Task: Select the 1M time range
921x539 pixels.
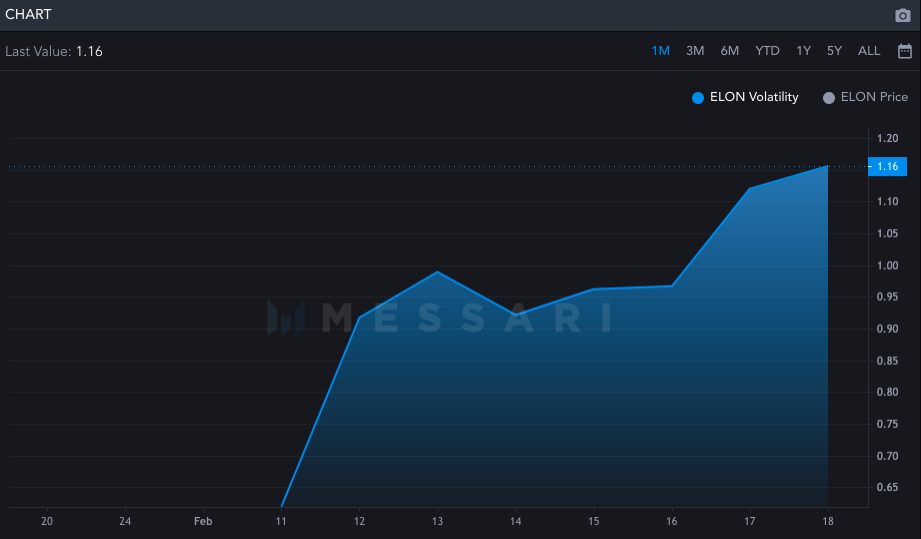Action: [x=660, y=51]
